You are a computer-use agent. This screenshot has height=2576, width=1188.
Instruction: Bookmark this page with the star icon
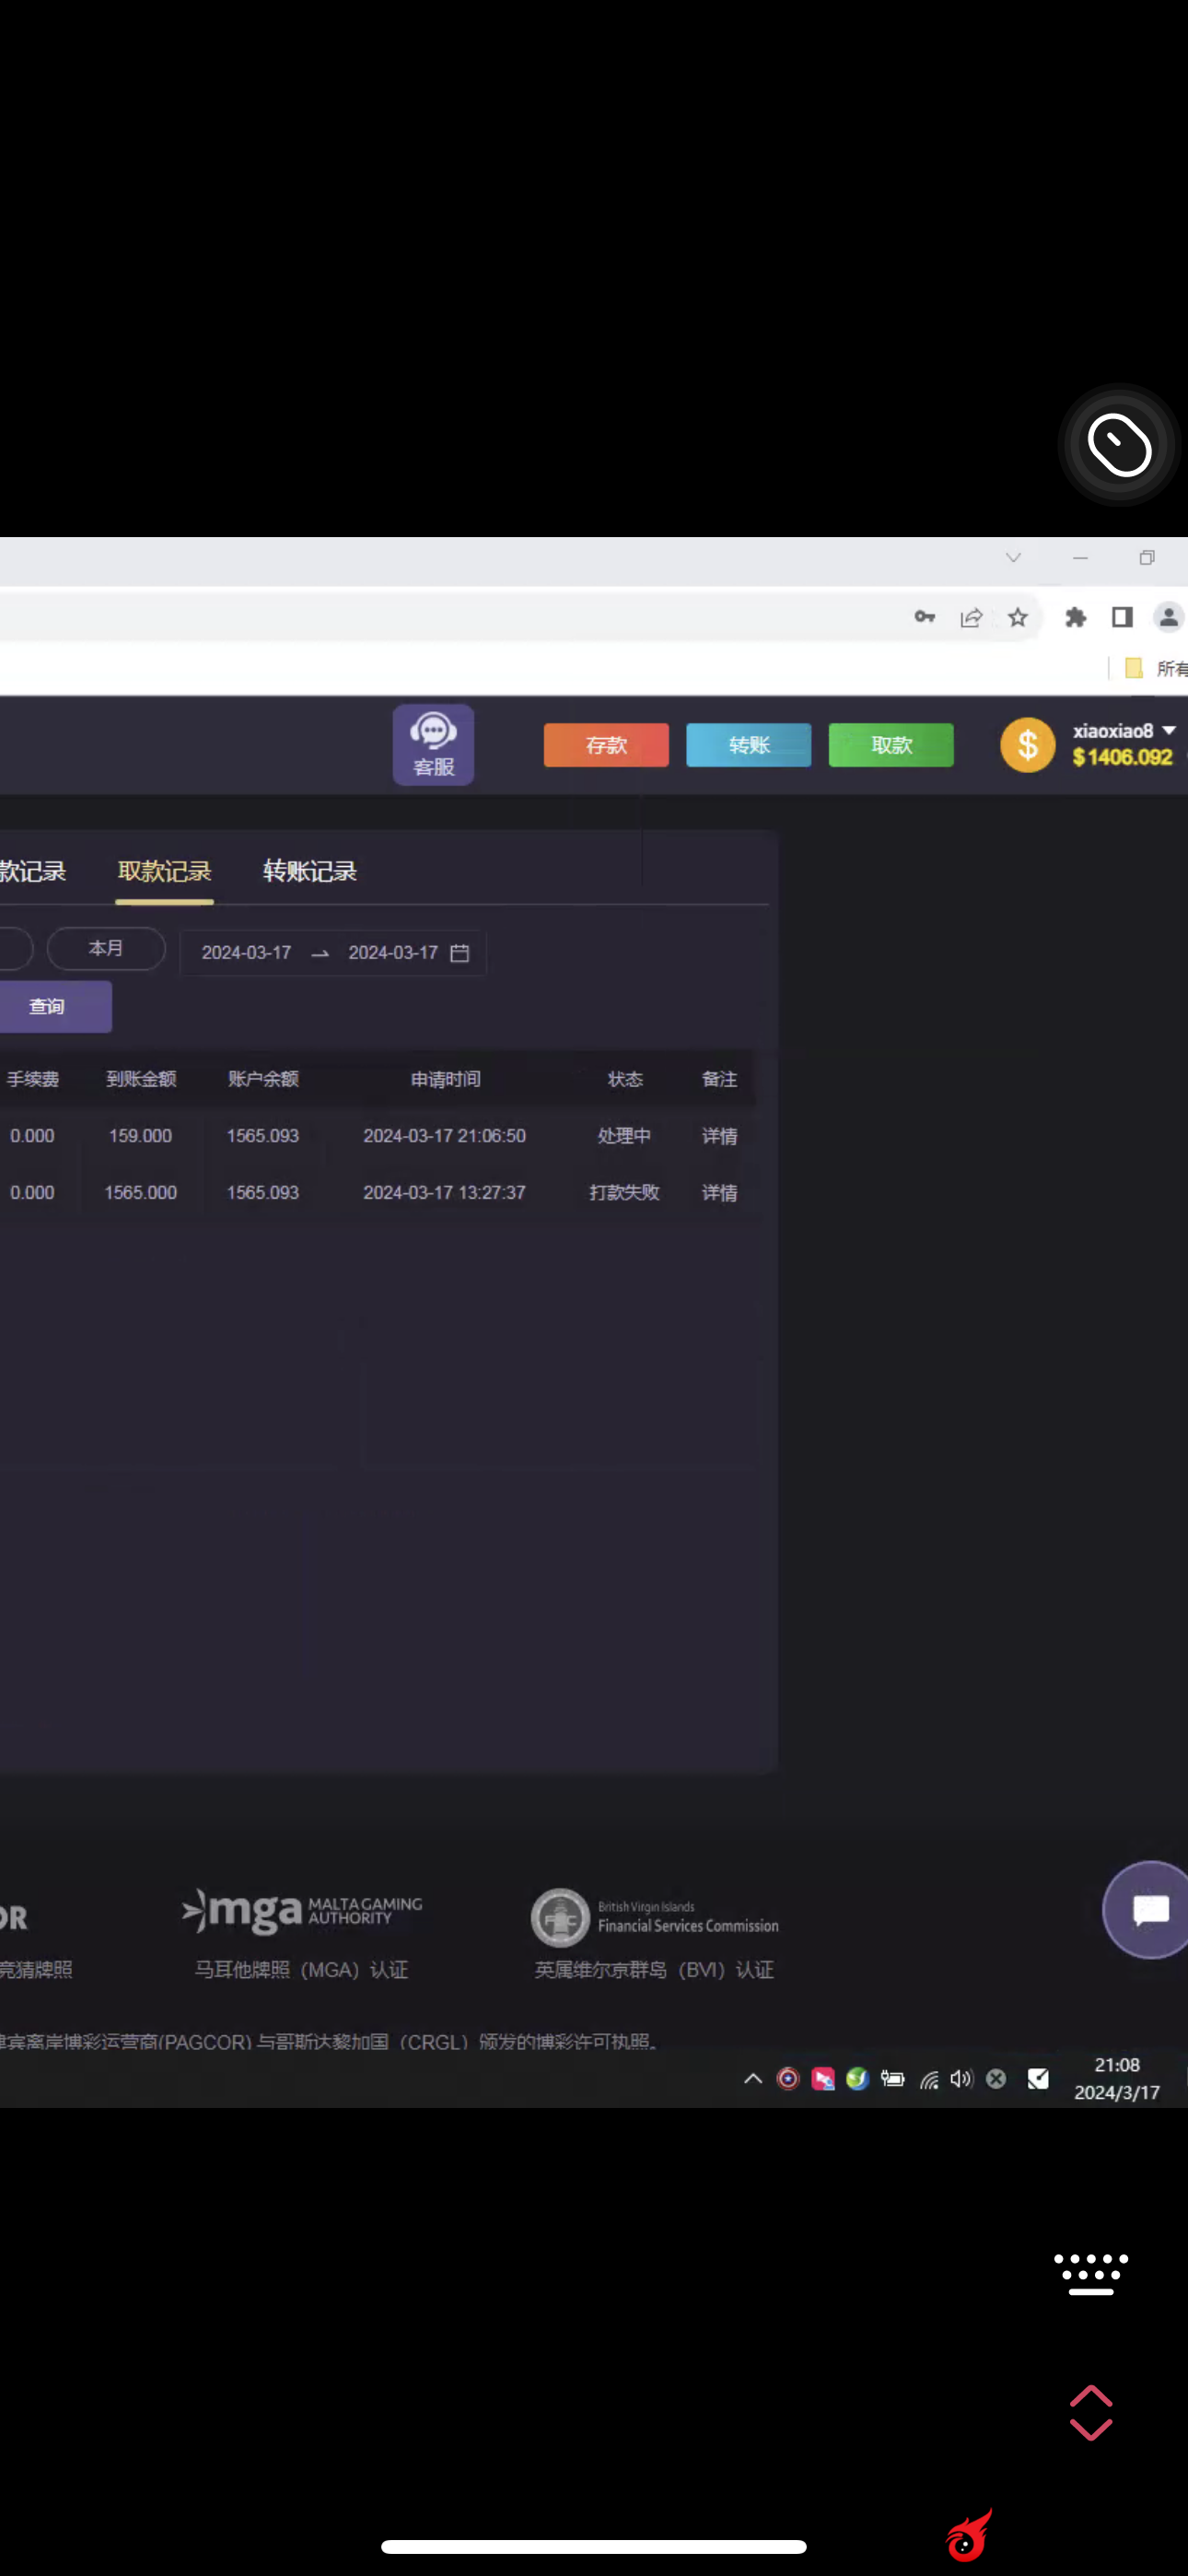(x=1017, y=617)
